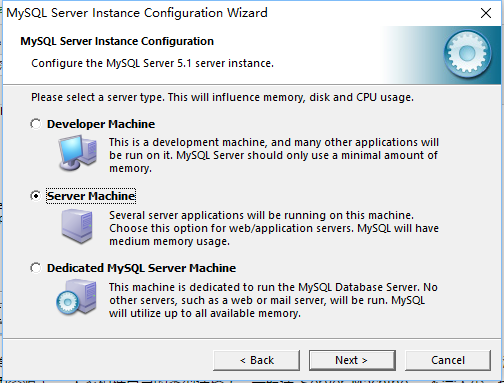Click the Developer Machine label text

(101, 124)
